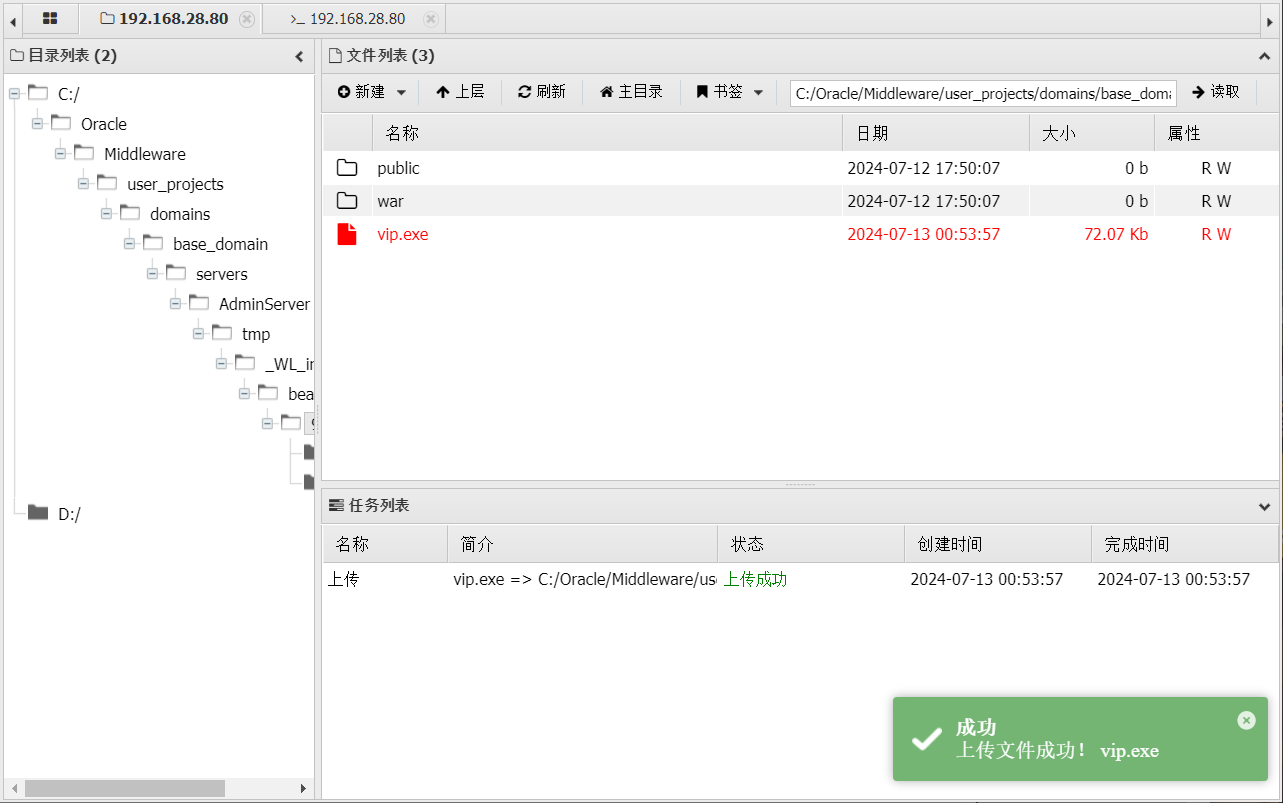The height and width of the screenshot is (803, 1283).
Task: Open the 书签 bookmarks dropdown
Action: click(x=730, y=92)
